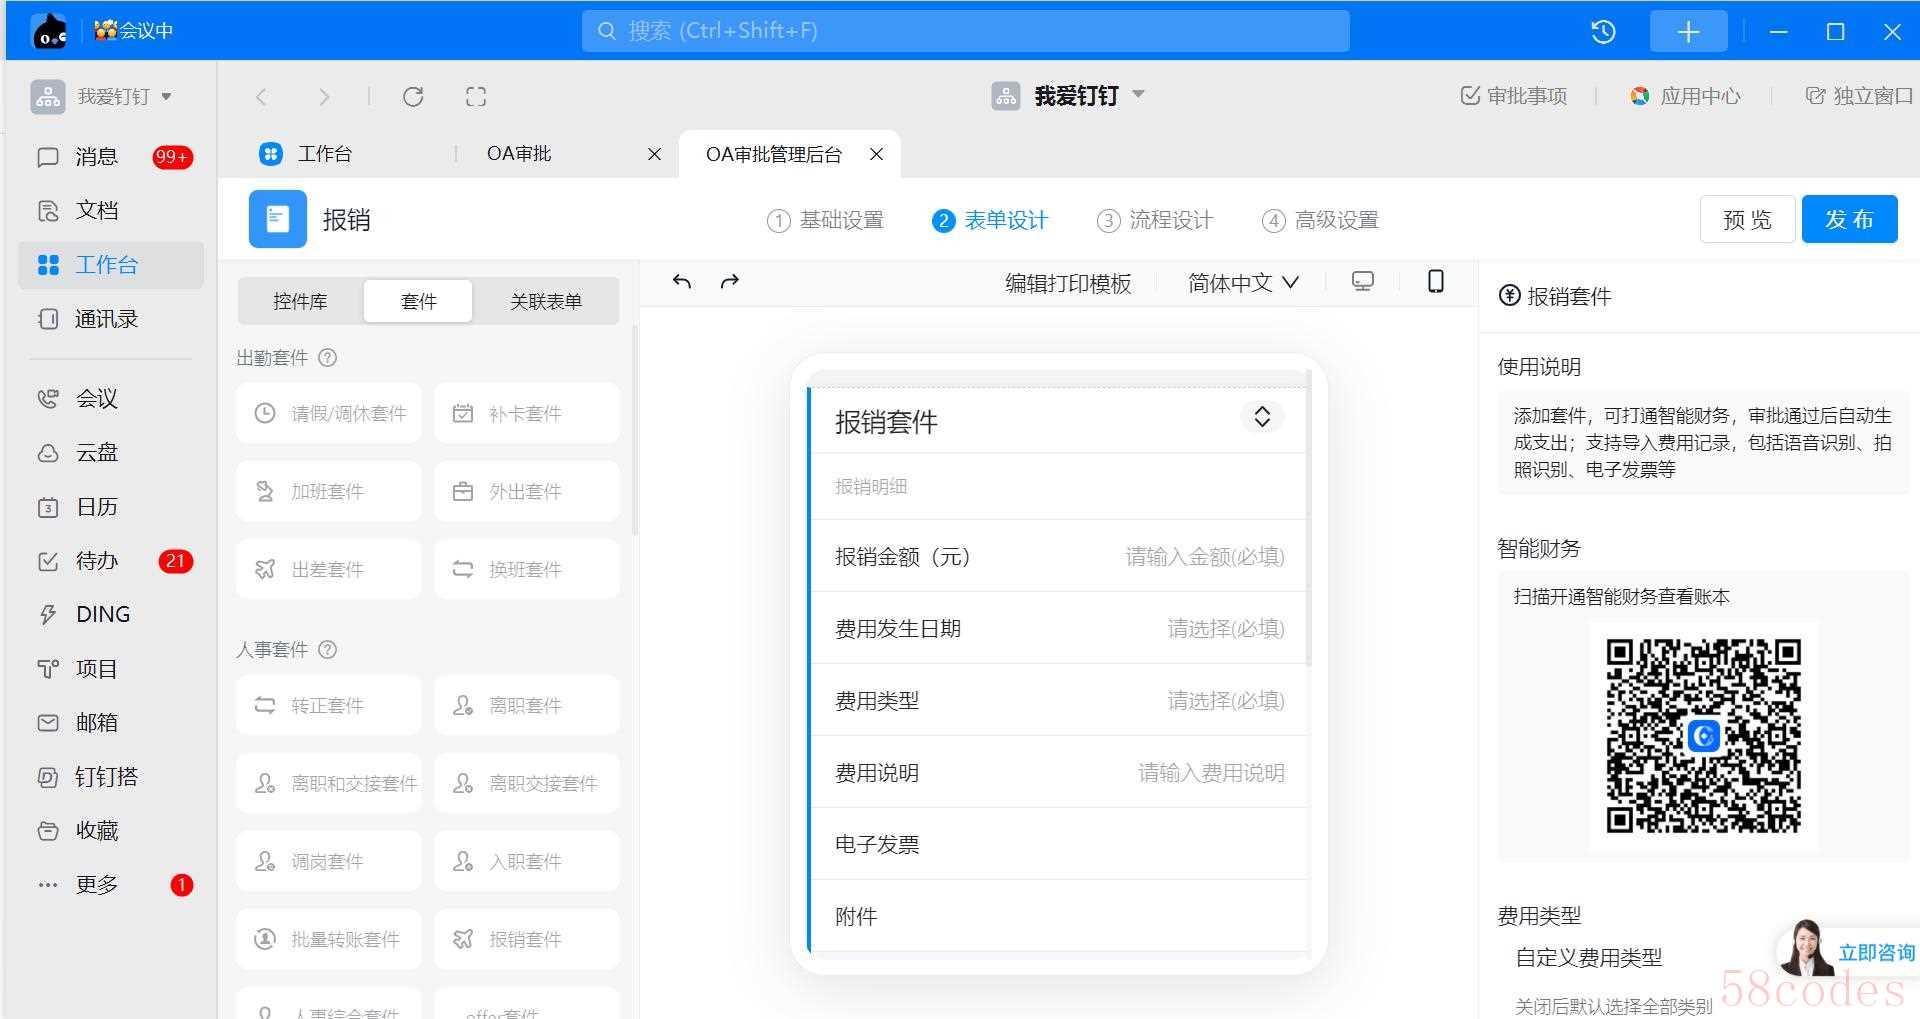The width and height of the screenshot is (1920, 1019).
Task: Add the 批量转账套件 component
Action: click(x=329, y=939)
